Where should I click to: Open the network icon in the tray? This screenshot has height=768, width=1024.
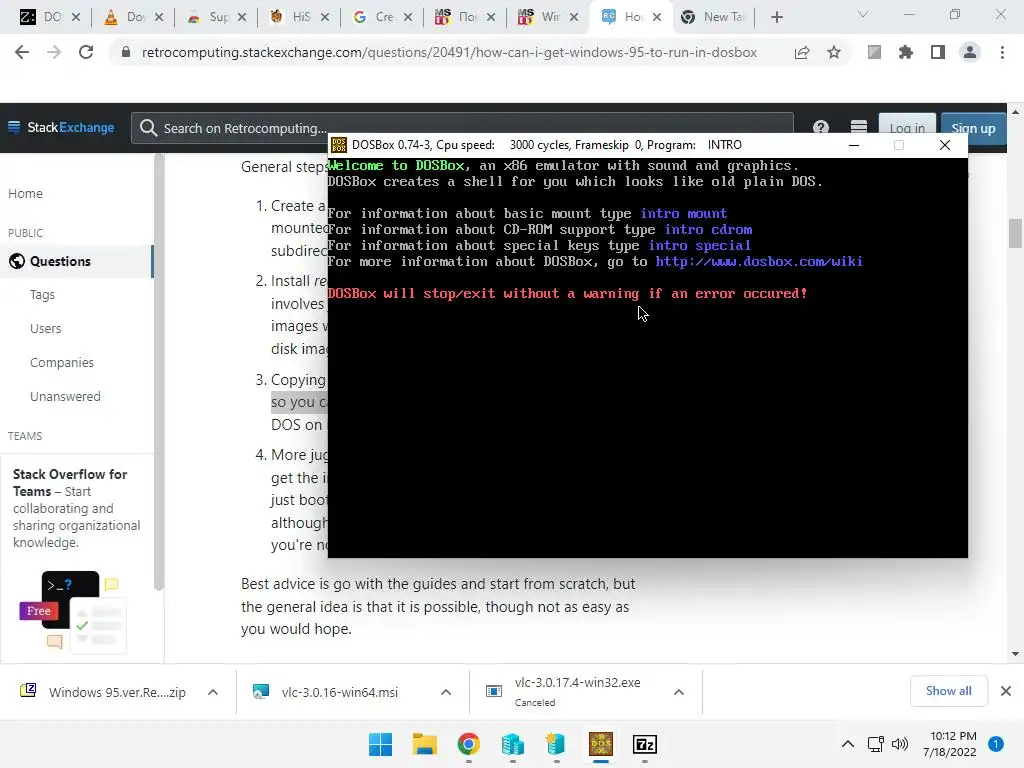point(876,744)
